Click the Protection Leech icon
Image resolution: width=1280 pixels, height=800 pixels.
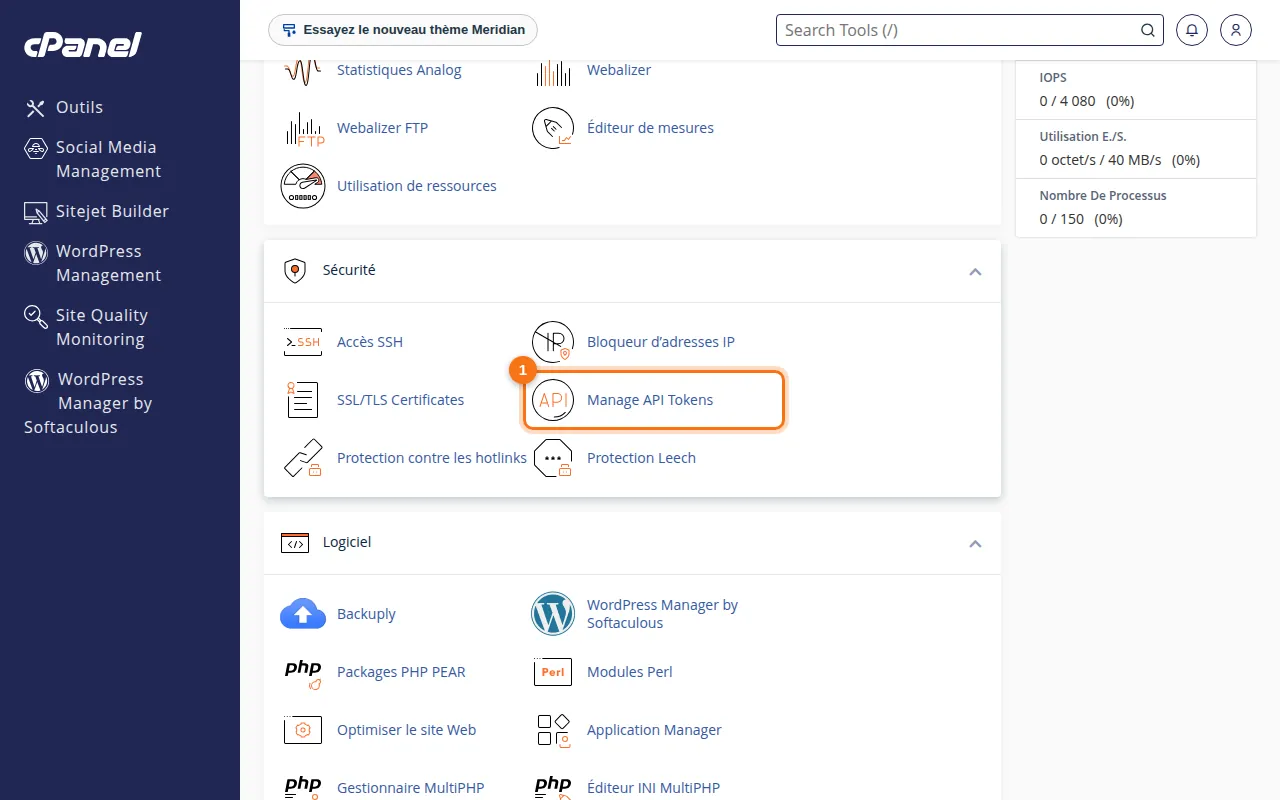[x=553, y=458]
